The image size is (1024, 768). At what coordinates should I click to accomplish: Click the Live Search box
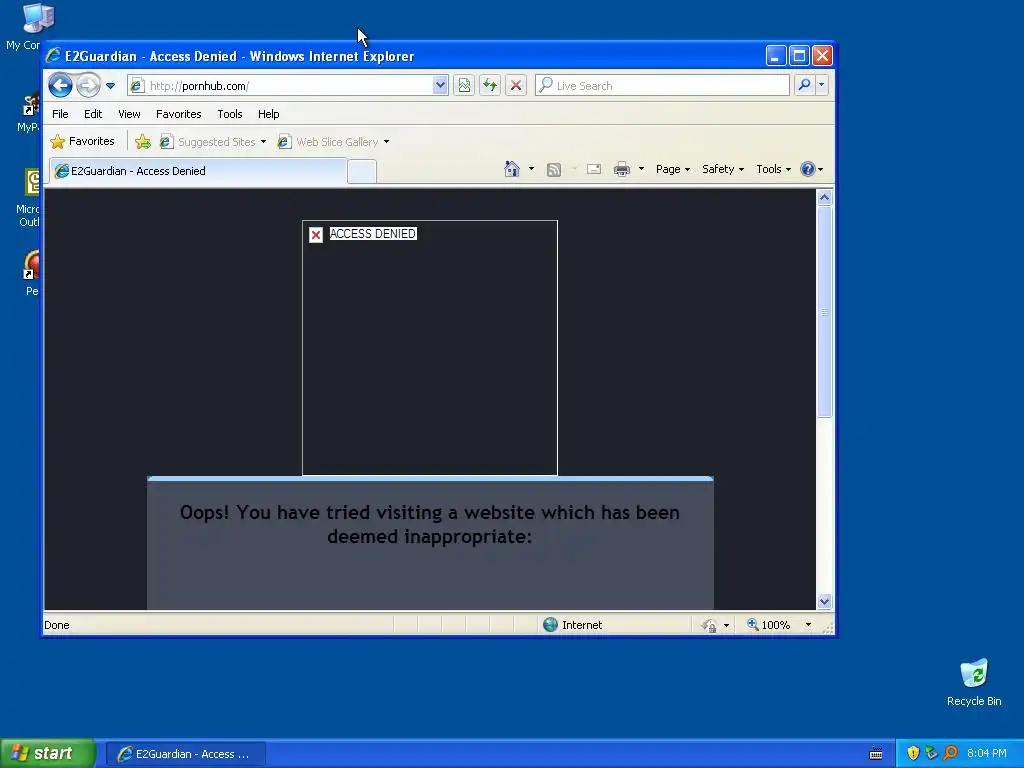[662, 86]
